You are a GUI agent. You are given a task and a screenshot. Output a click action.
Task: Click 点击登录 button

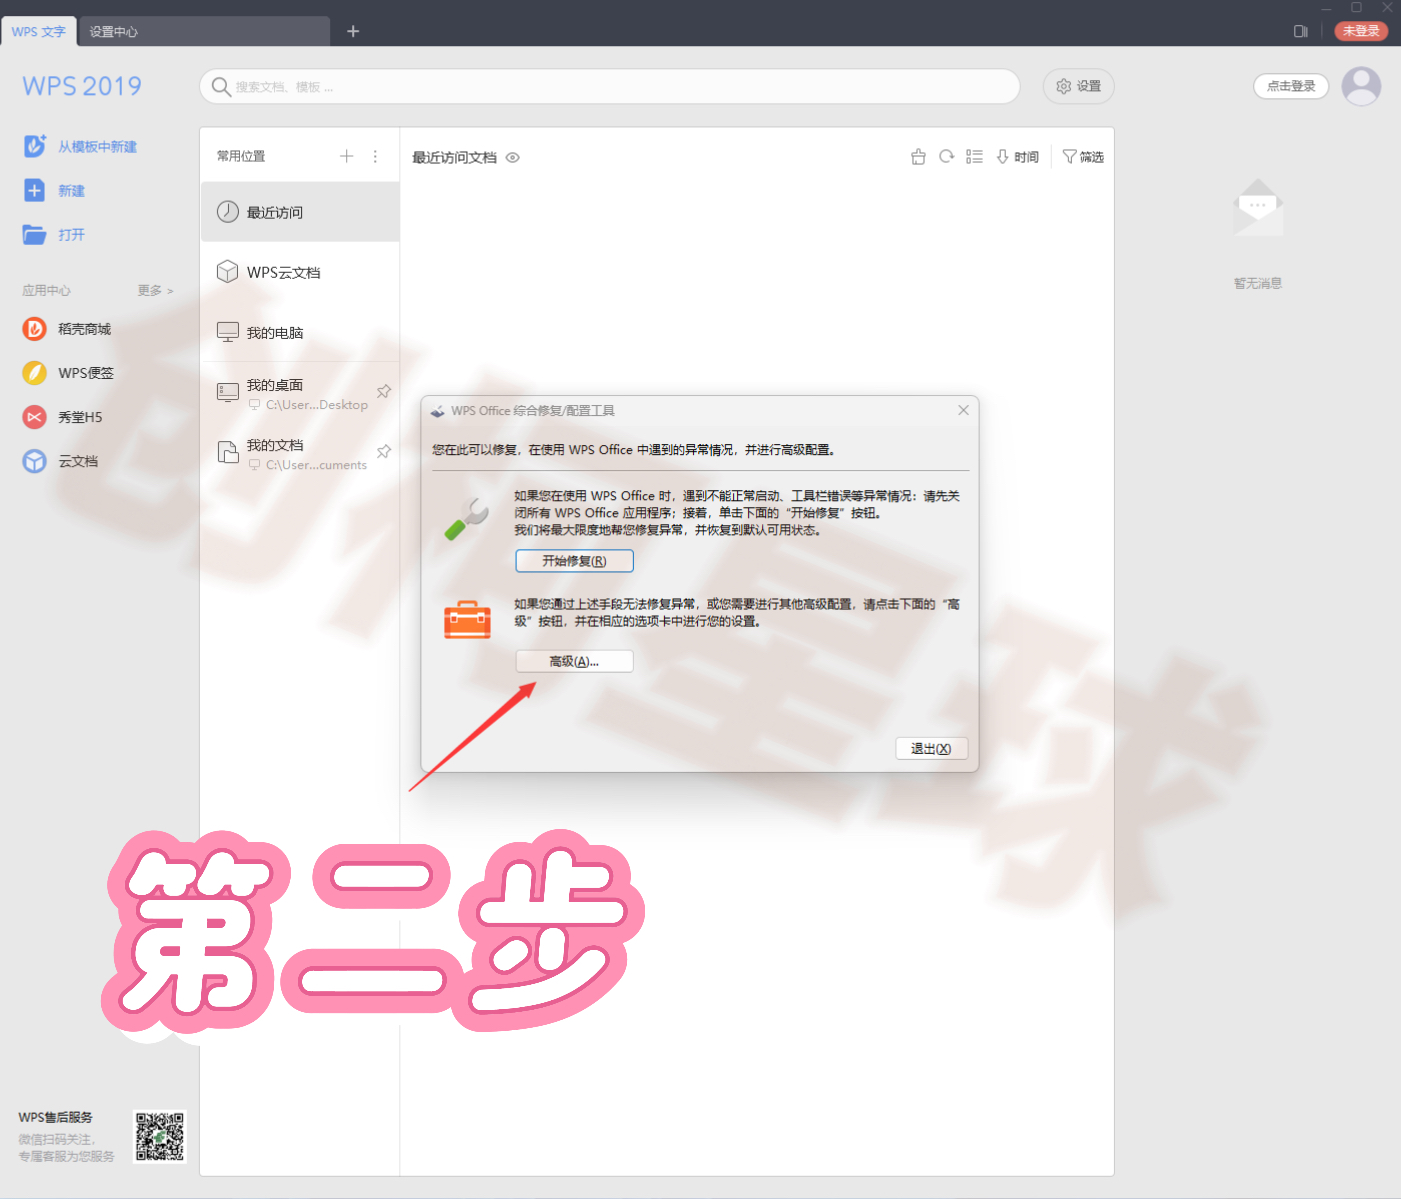click(1291, 86)
